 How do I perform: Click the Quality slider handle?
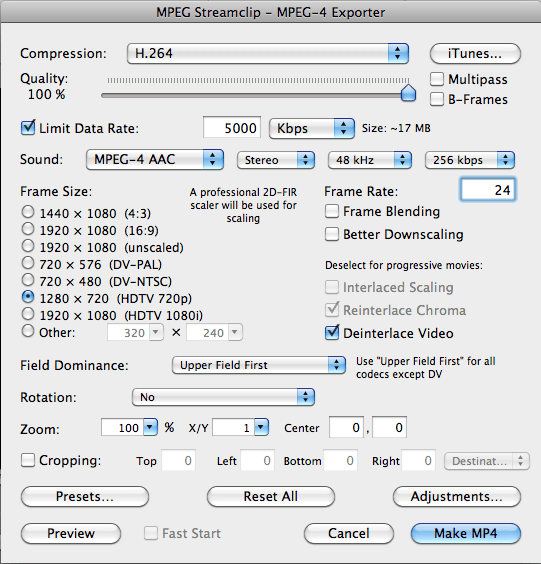[x=408, y=93]
